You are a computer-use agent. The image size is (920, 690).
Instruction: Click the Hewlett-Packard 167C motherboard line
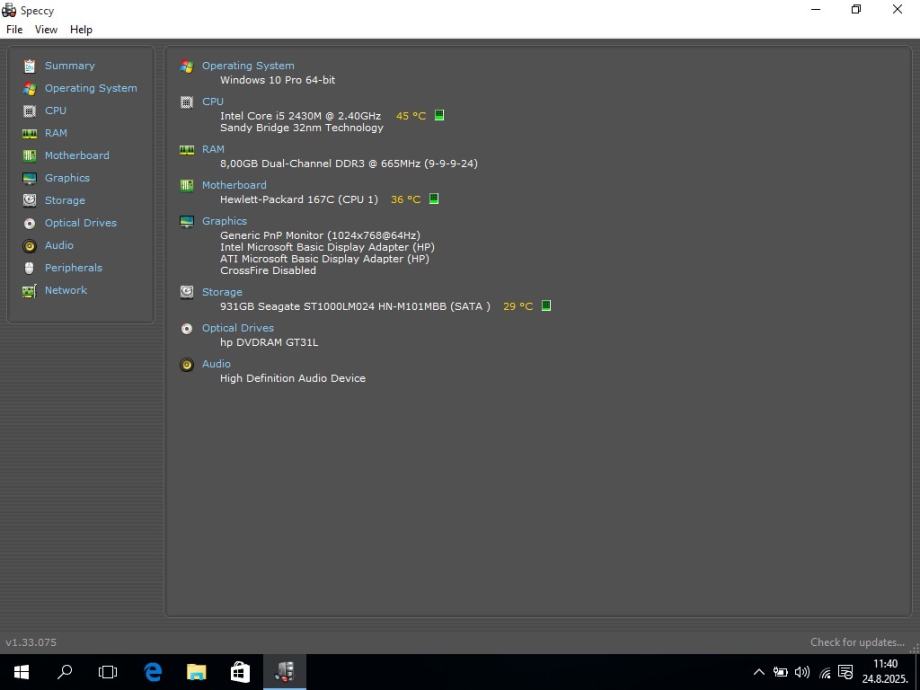299,199
